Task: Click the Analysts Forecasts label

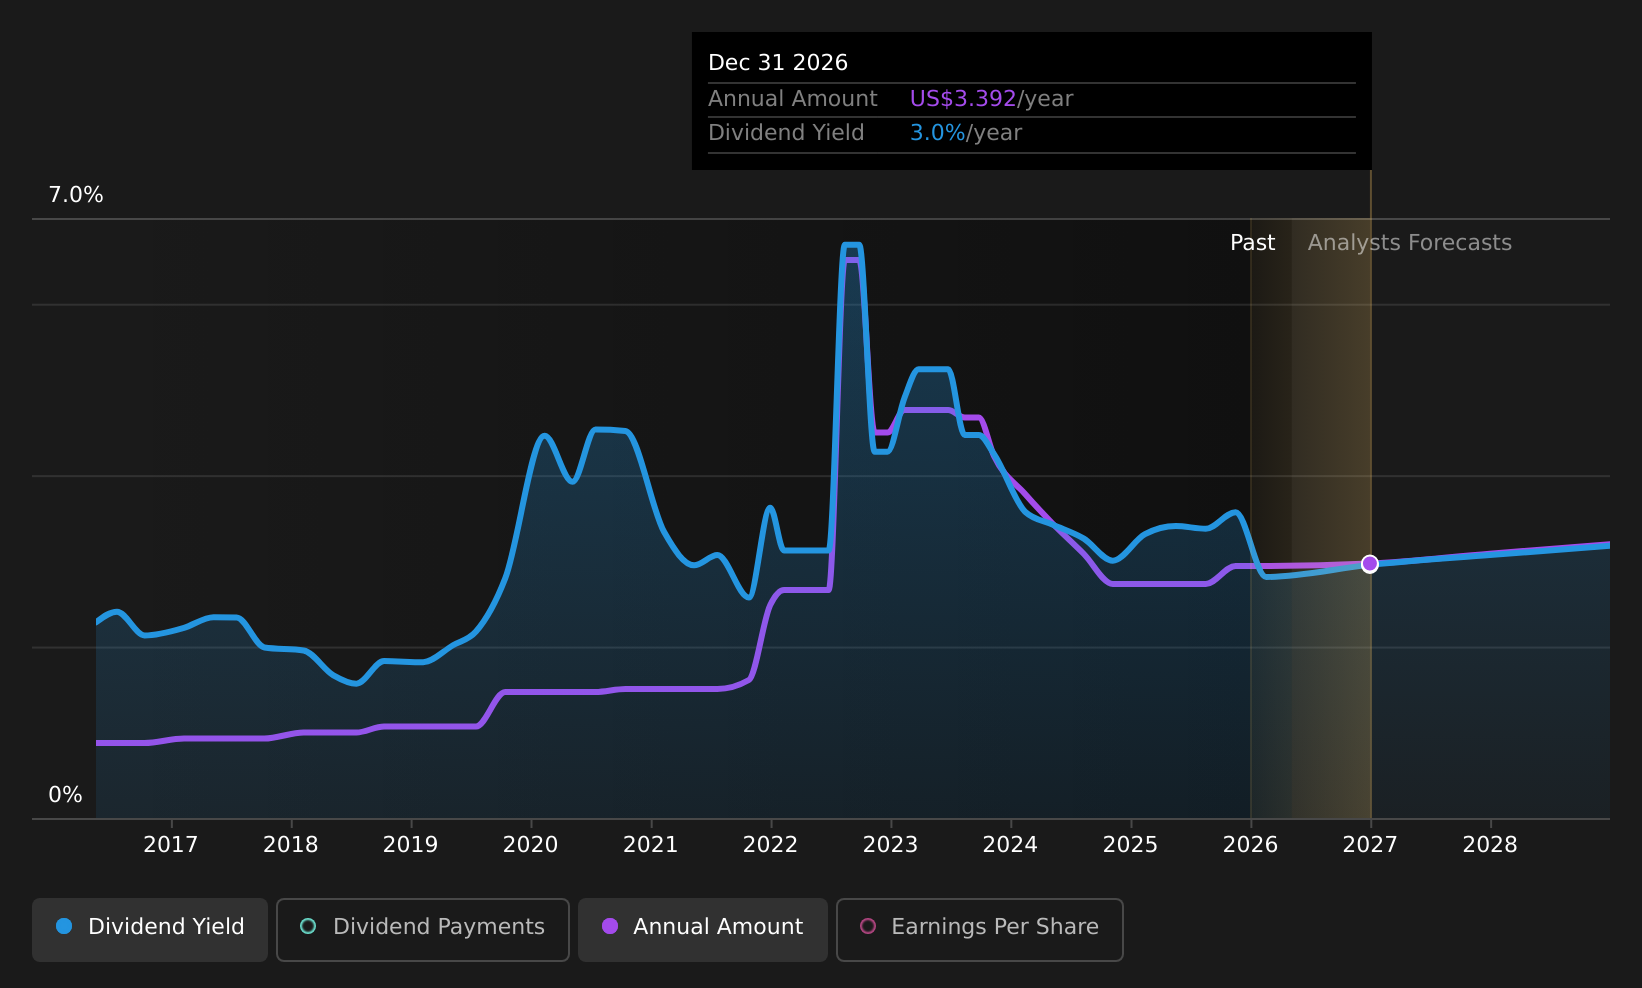Action: click(x=1410, y=243)
